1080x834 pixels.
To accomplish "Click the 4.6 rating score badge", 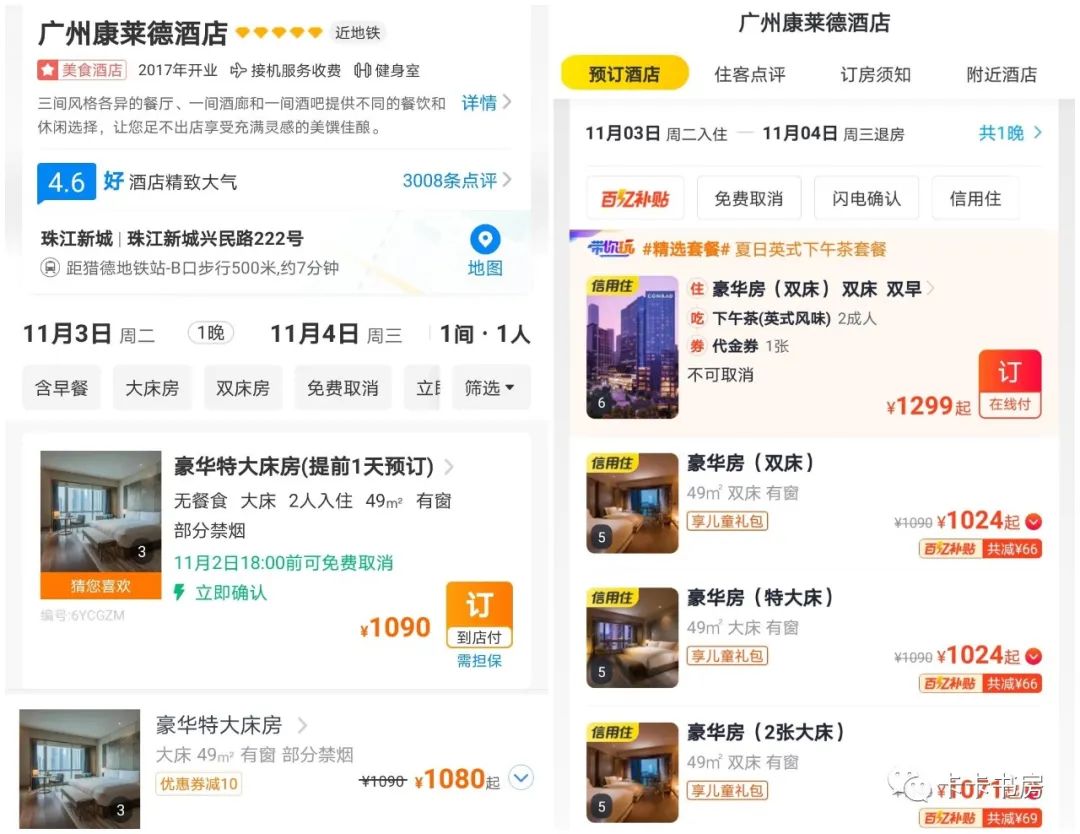I will click(66, 183).
